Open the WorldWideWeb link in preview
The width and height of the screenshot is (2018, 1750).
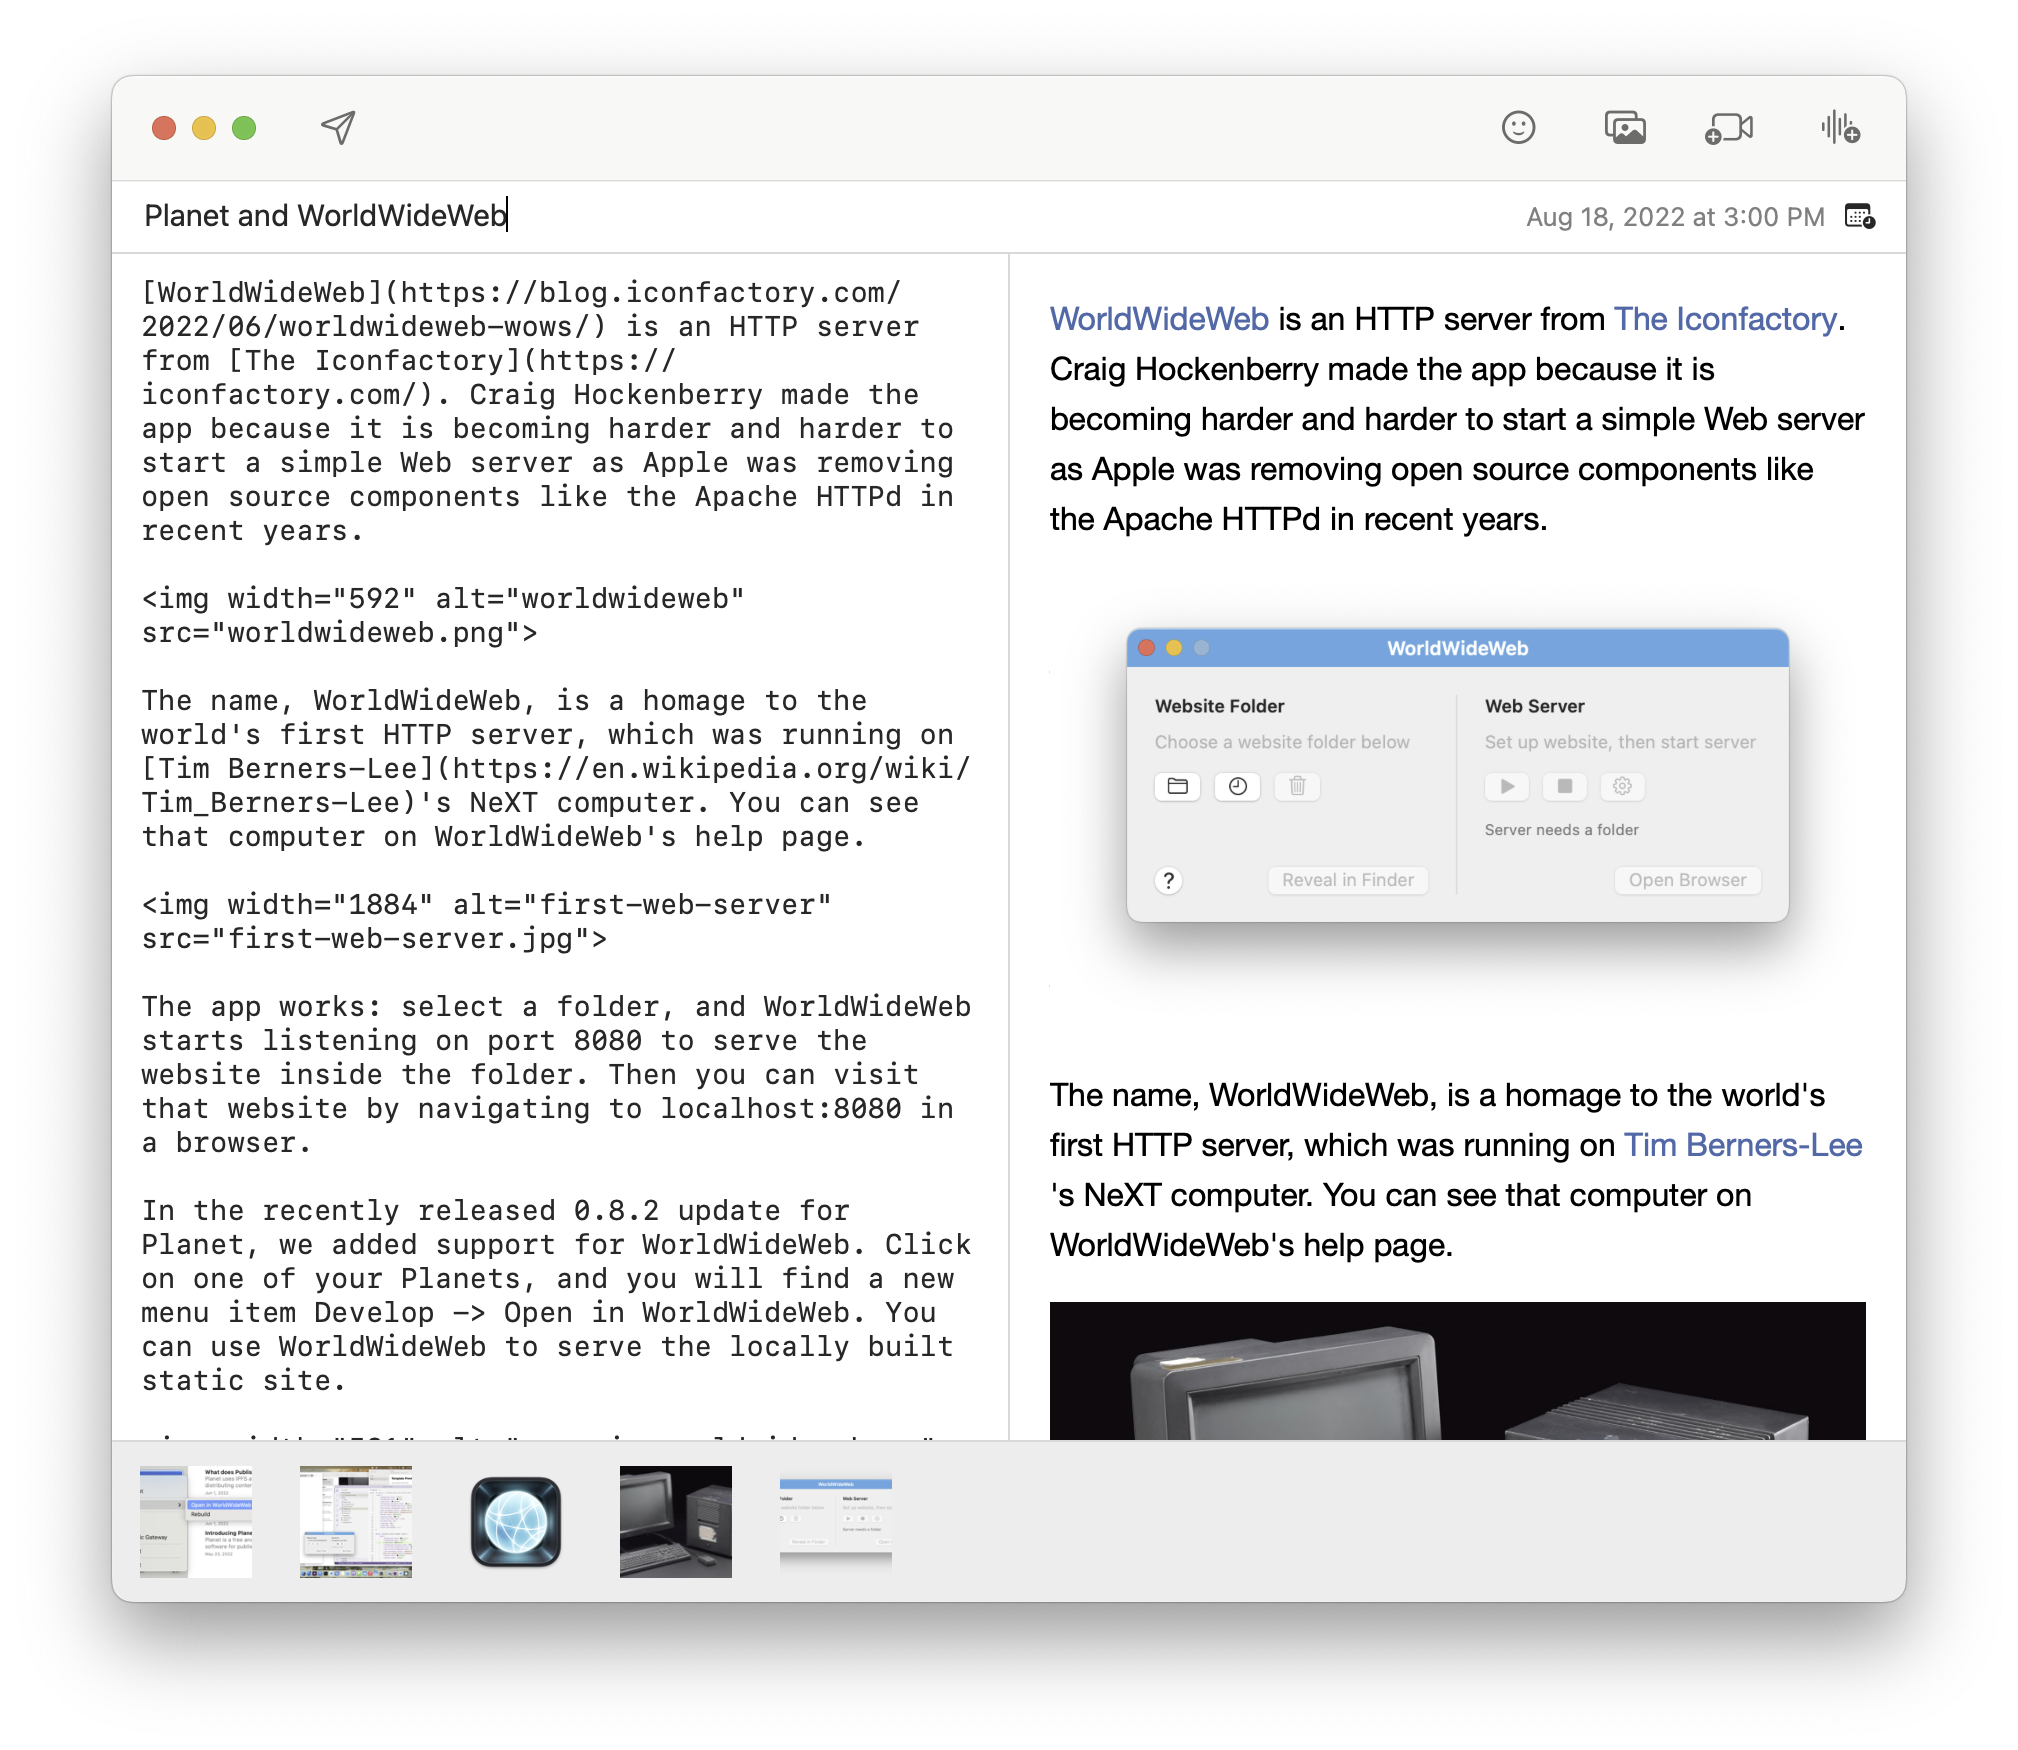point(1159,319)
